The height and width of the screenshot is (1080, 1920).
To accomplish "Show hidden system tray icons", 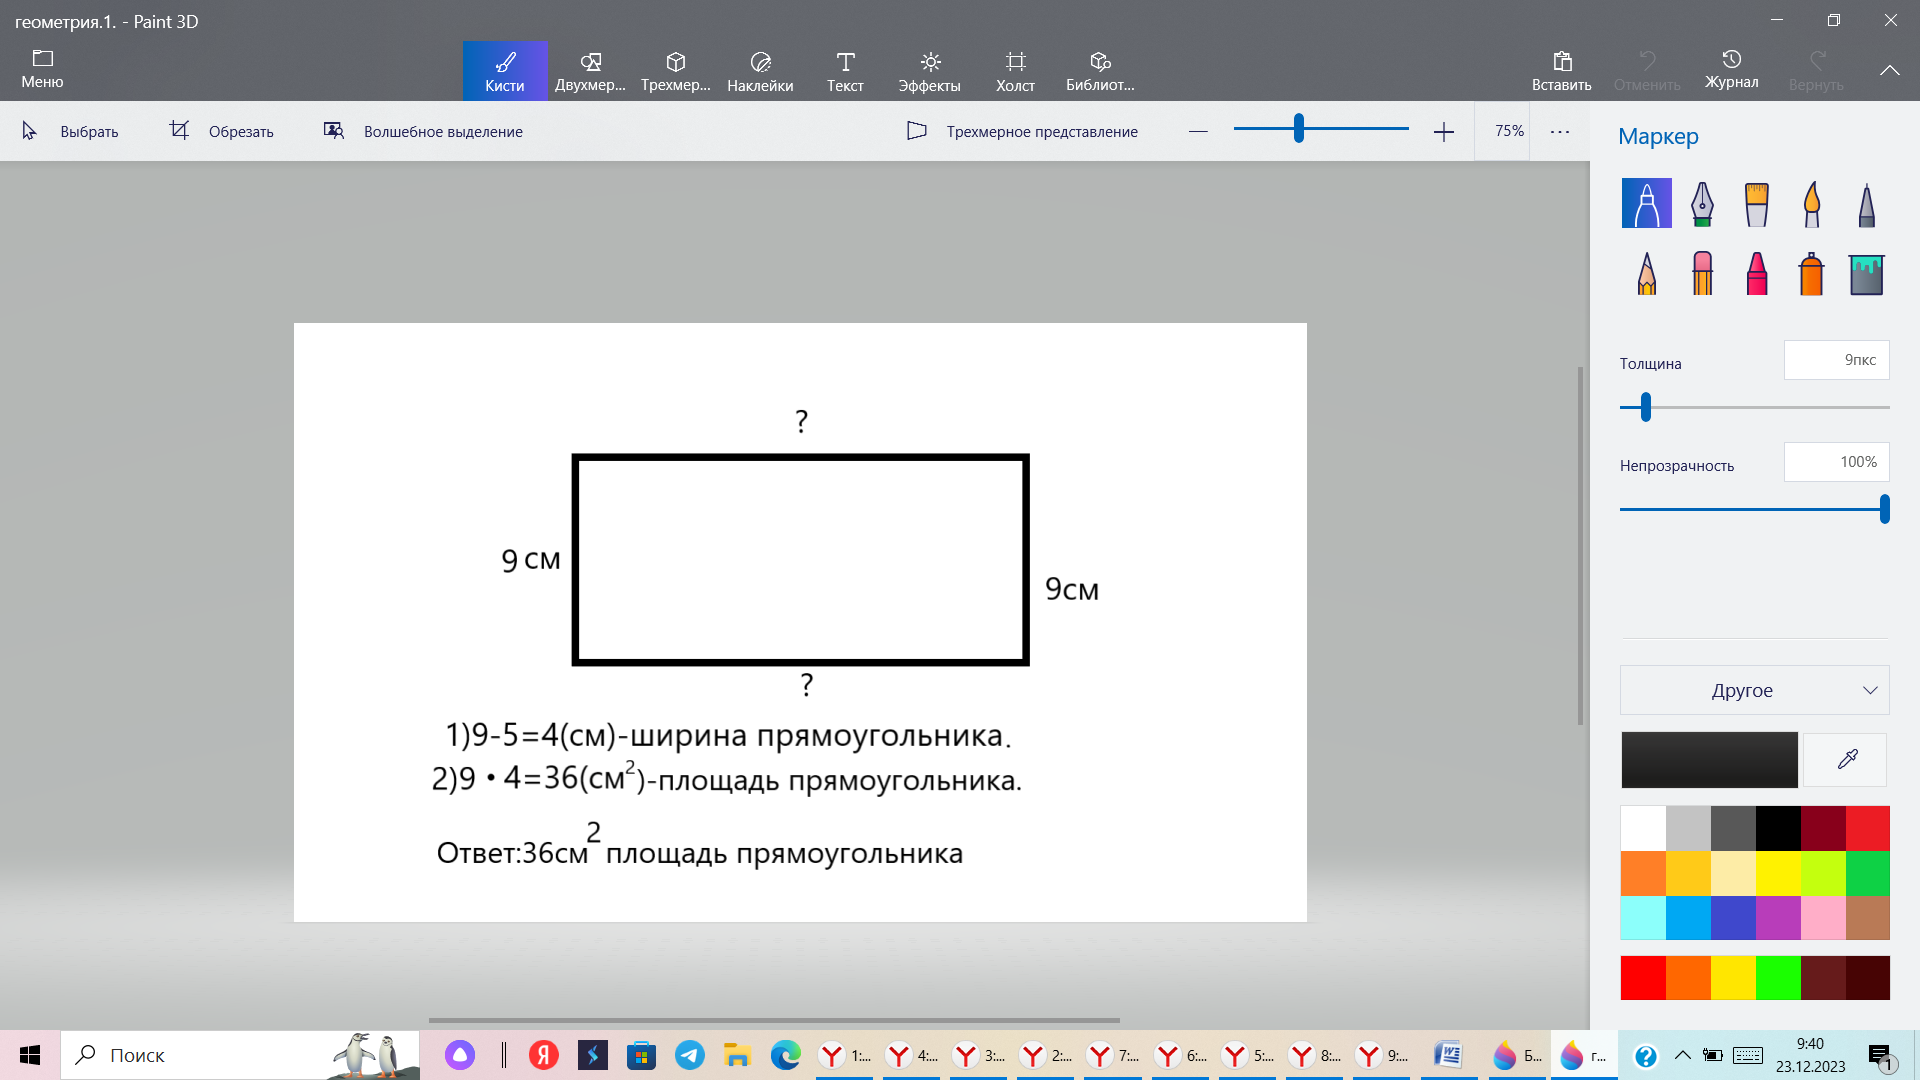I will pos(1682,1055).
